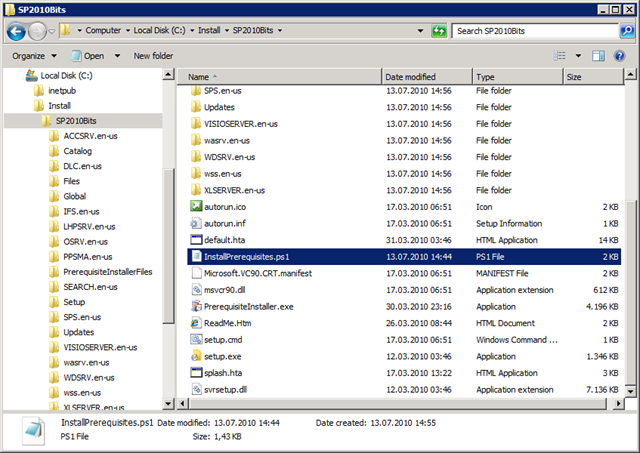Click the Global folder icon in tree
The image size is (640, 453).
coord(53,196)
